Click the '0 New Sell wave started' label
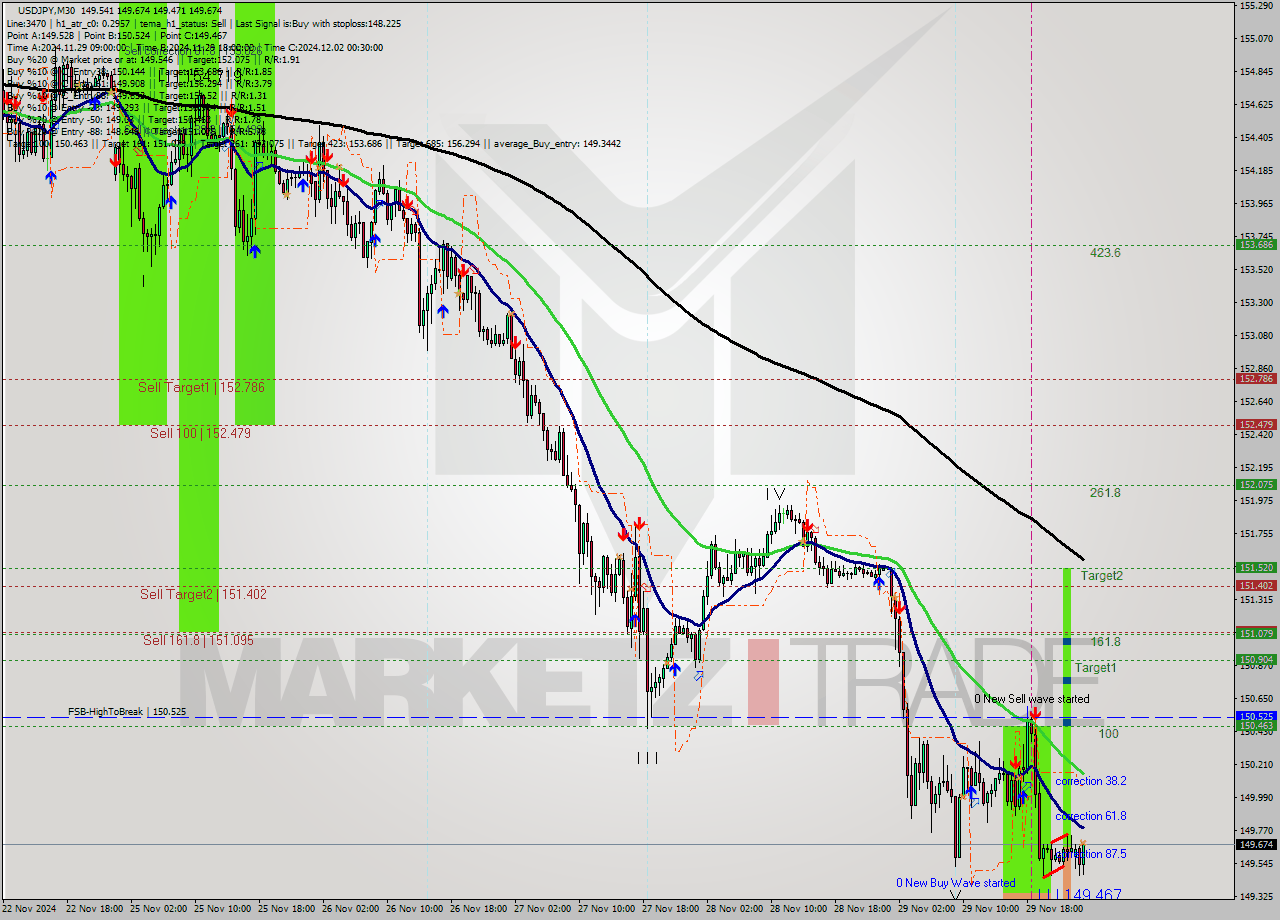Screen dimensions: 1280x920 click(x=1032, y=699)
